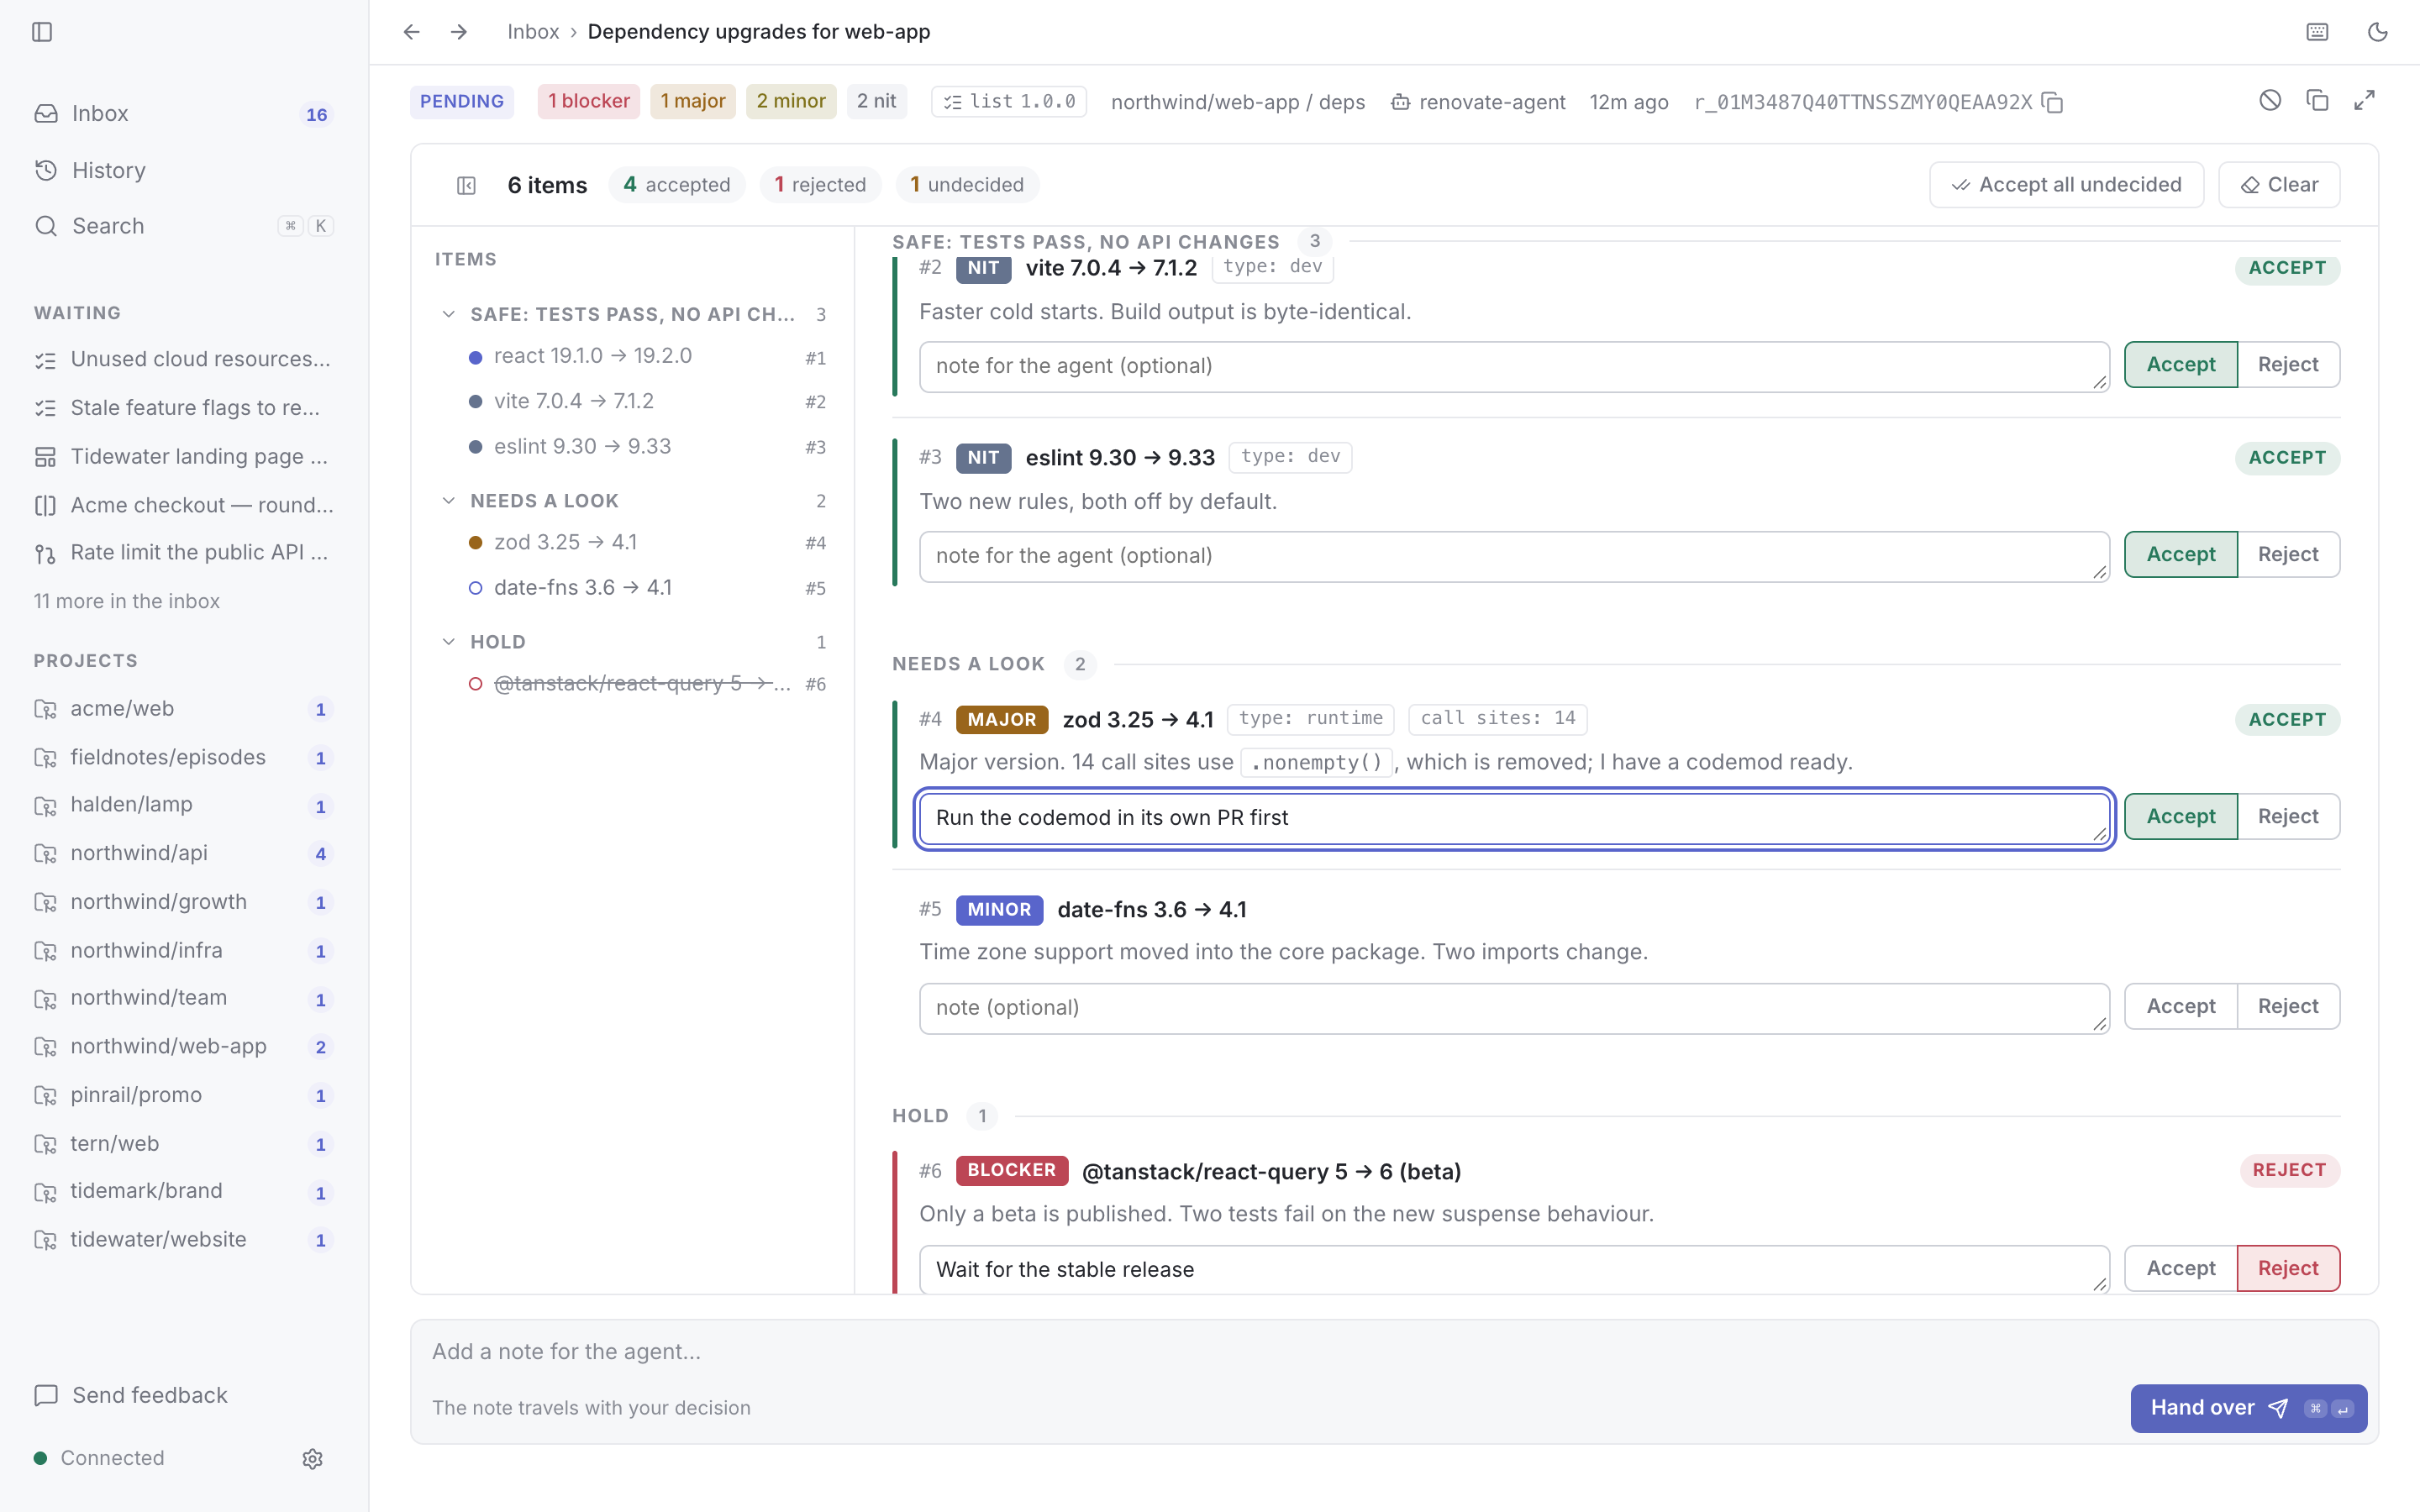2420x1512 pixels.
Task: Click the duplicate icon beside expand
Action: [x=2317, y=100]
